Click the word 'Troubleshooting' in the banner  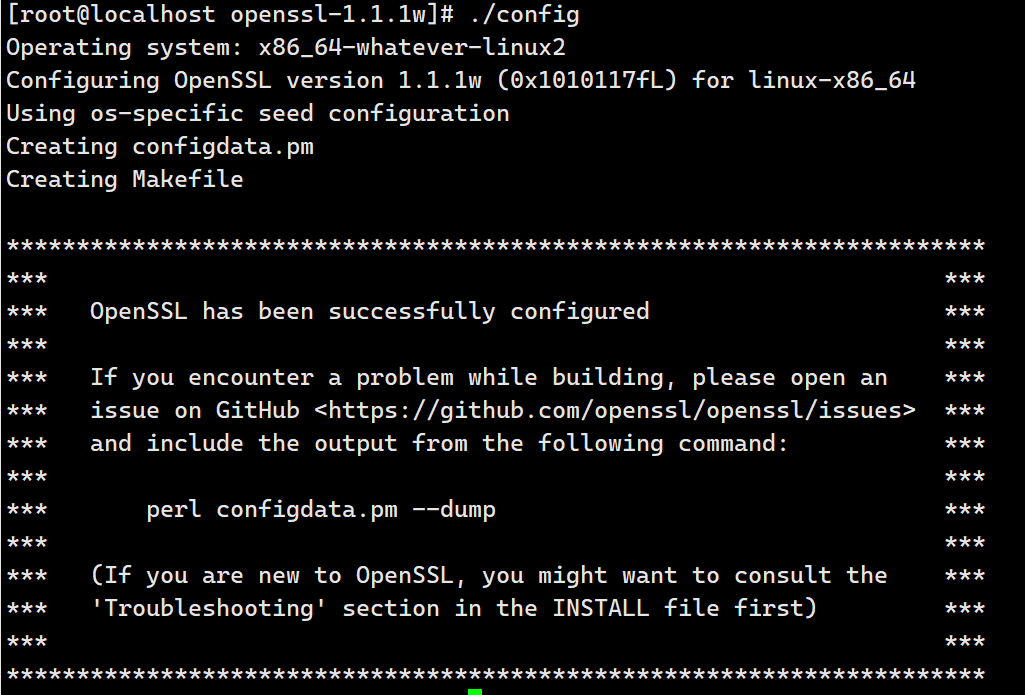(x=209, y=608)
